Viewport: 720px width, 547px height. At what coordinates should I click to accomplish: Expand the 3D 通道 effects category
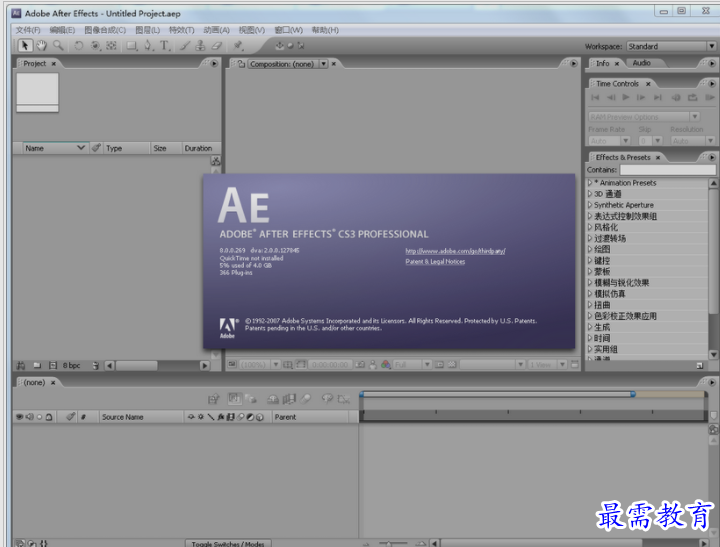click(590, 194)
